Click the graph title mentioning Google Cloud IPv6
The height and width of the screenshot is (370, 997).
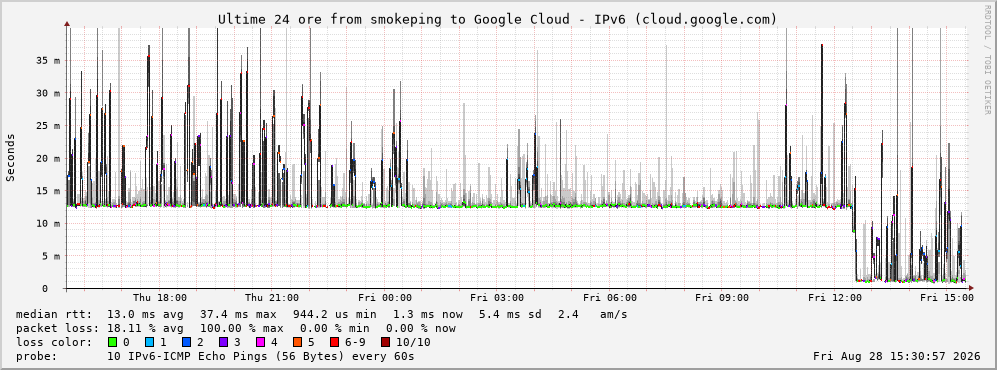[497, 20]
